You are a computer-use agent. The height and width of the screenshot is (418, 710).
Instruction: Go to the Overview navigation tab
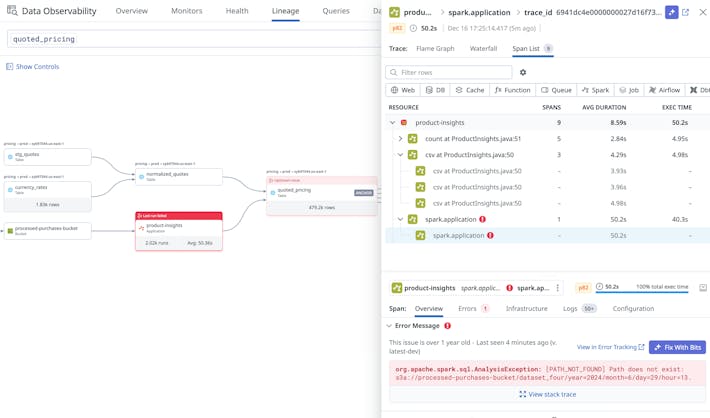[x=132, y=11]
